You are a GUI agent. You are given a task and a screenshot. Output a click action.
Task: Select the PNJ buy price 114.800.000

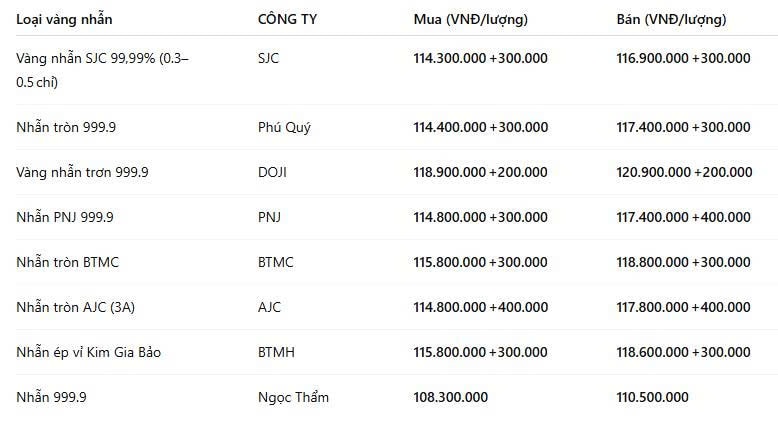coord(450,217)
